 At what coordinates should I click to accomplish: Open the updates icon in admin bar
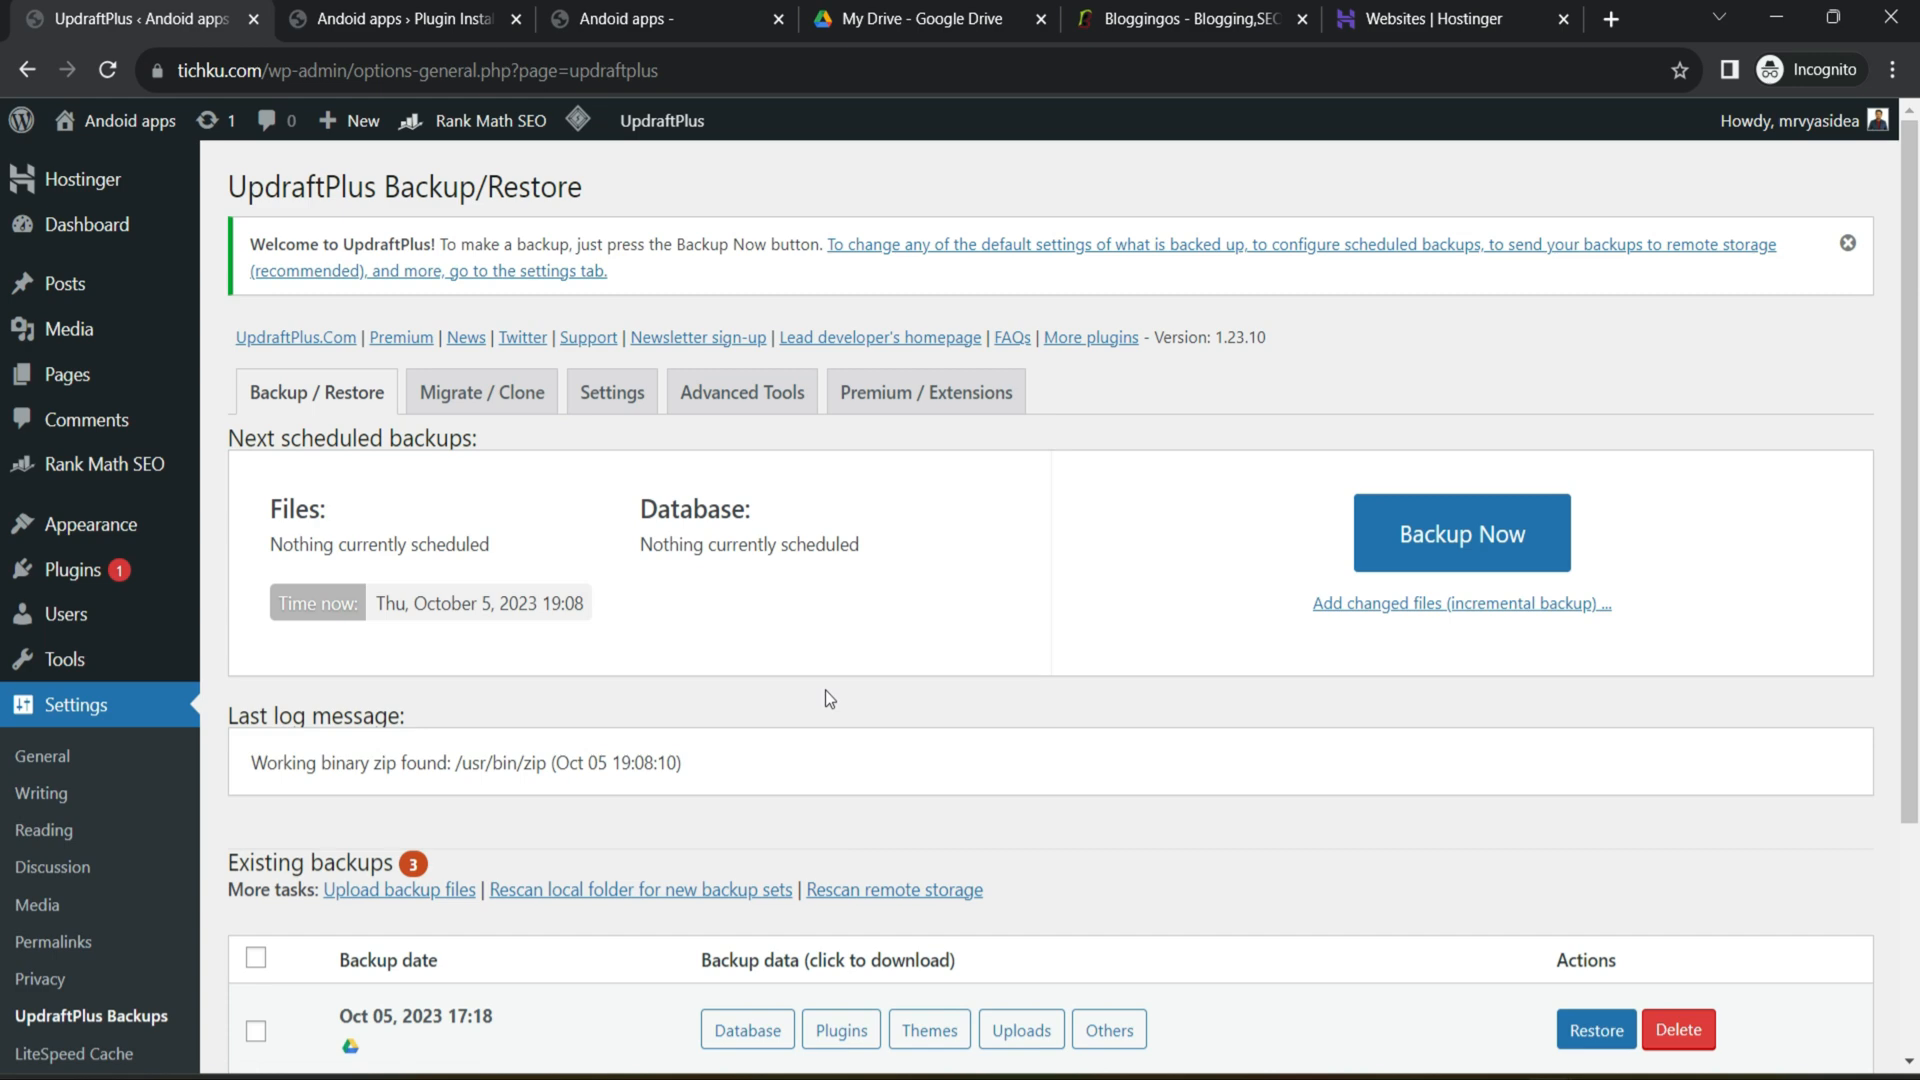click(207, 120)
